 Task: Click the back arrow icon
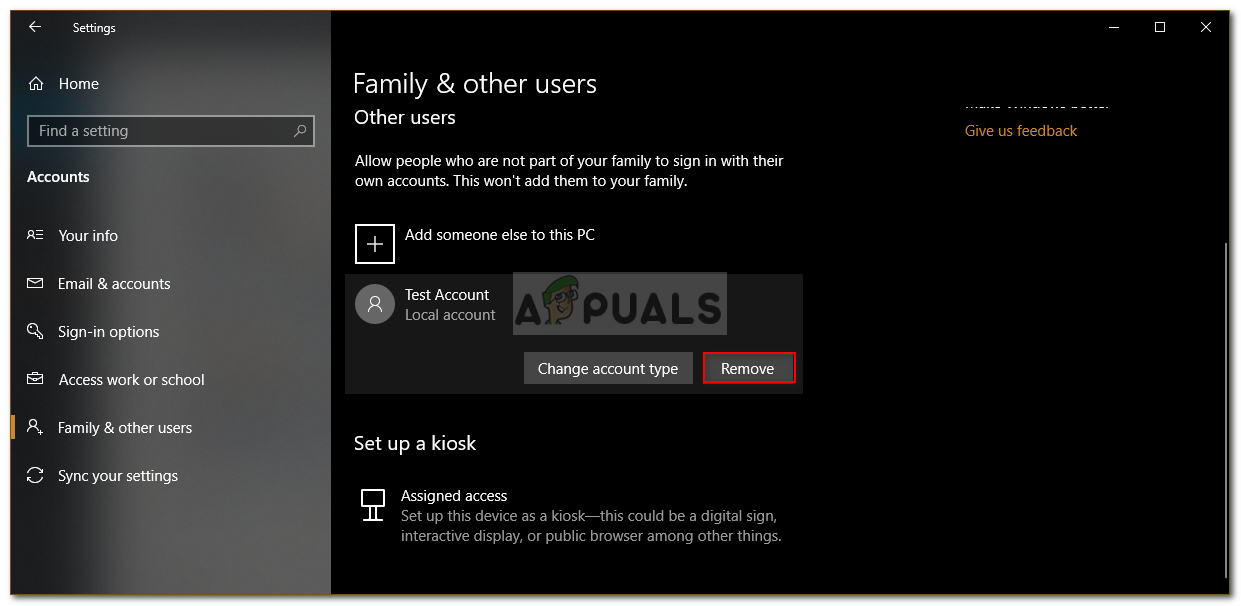point(35,27)
